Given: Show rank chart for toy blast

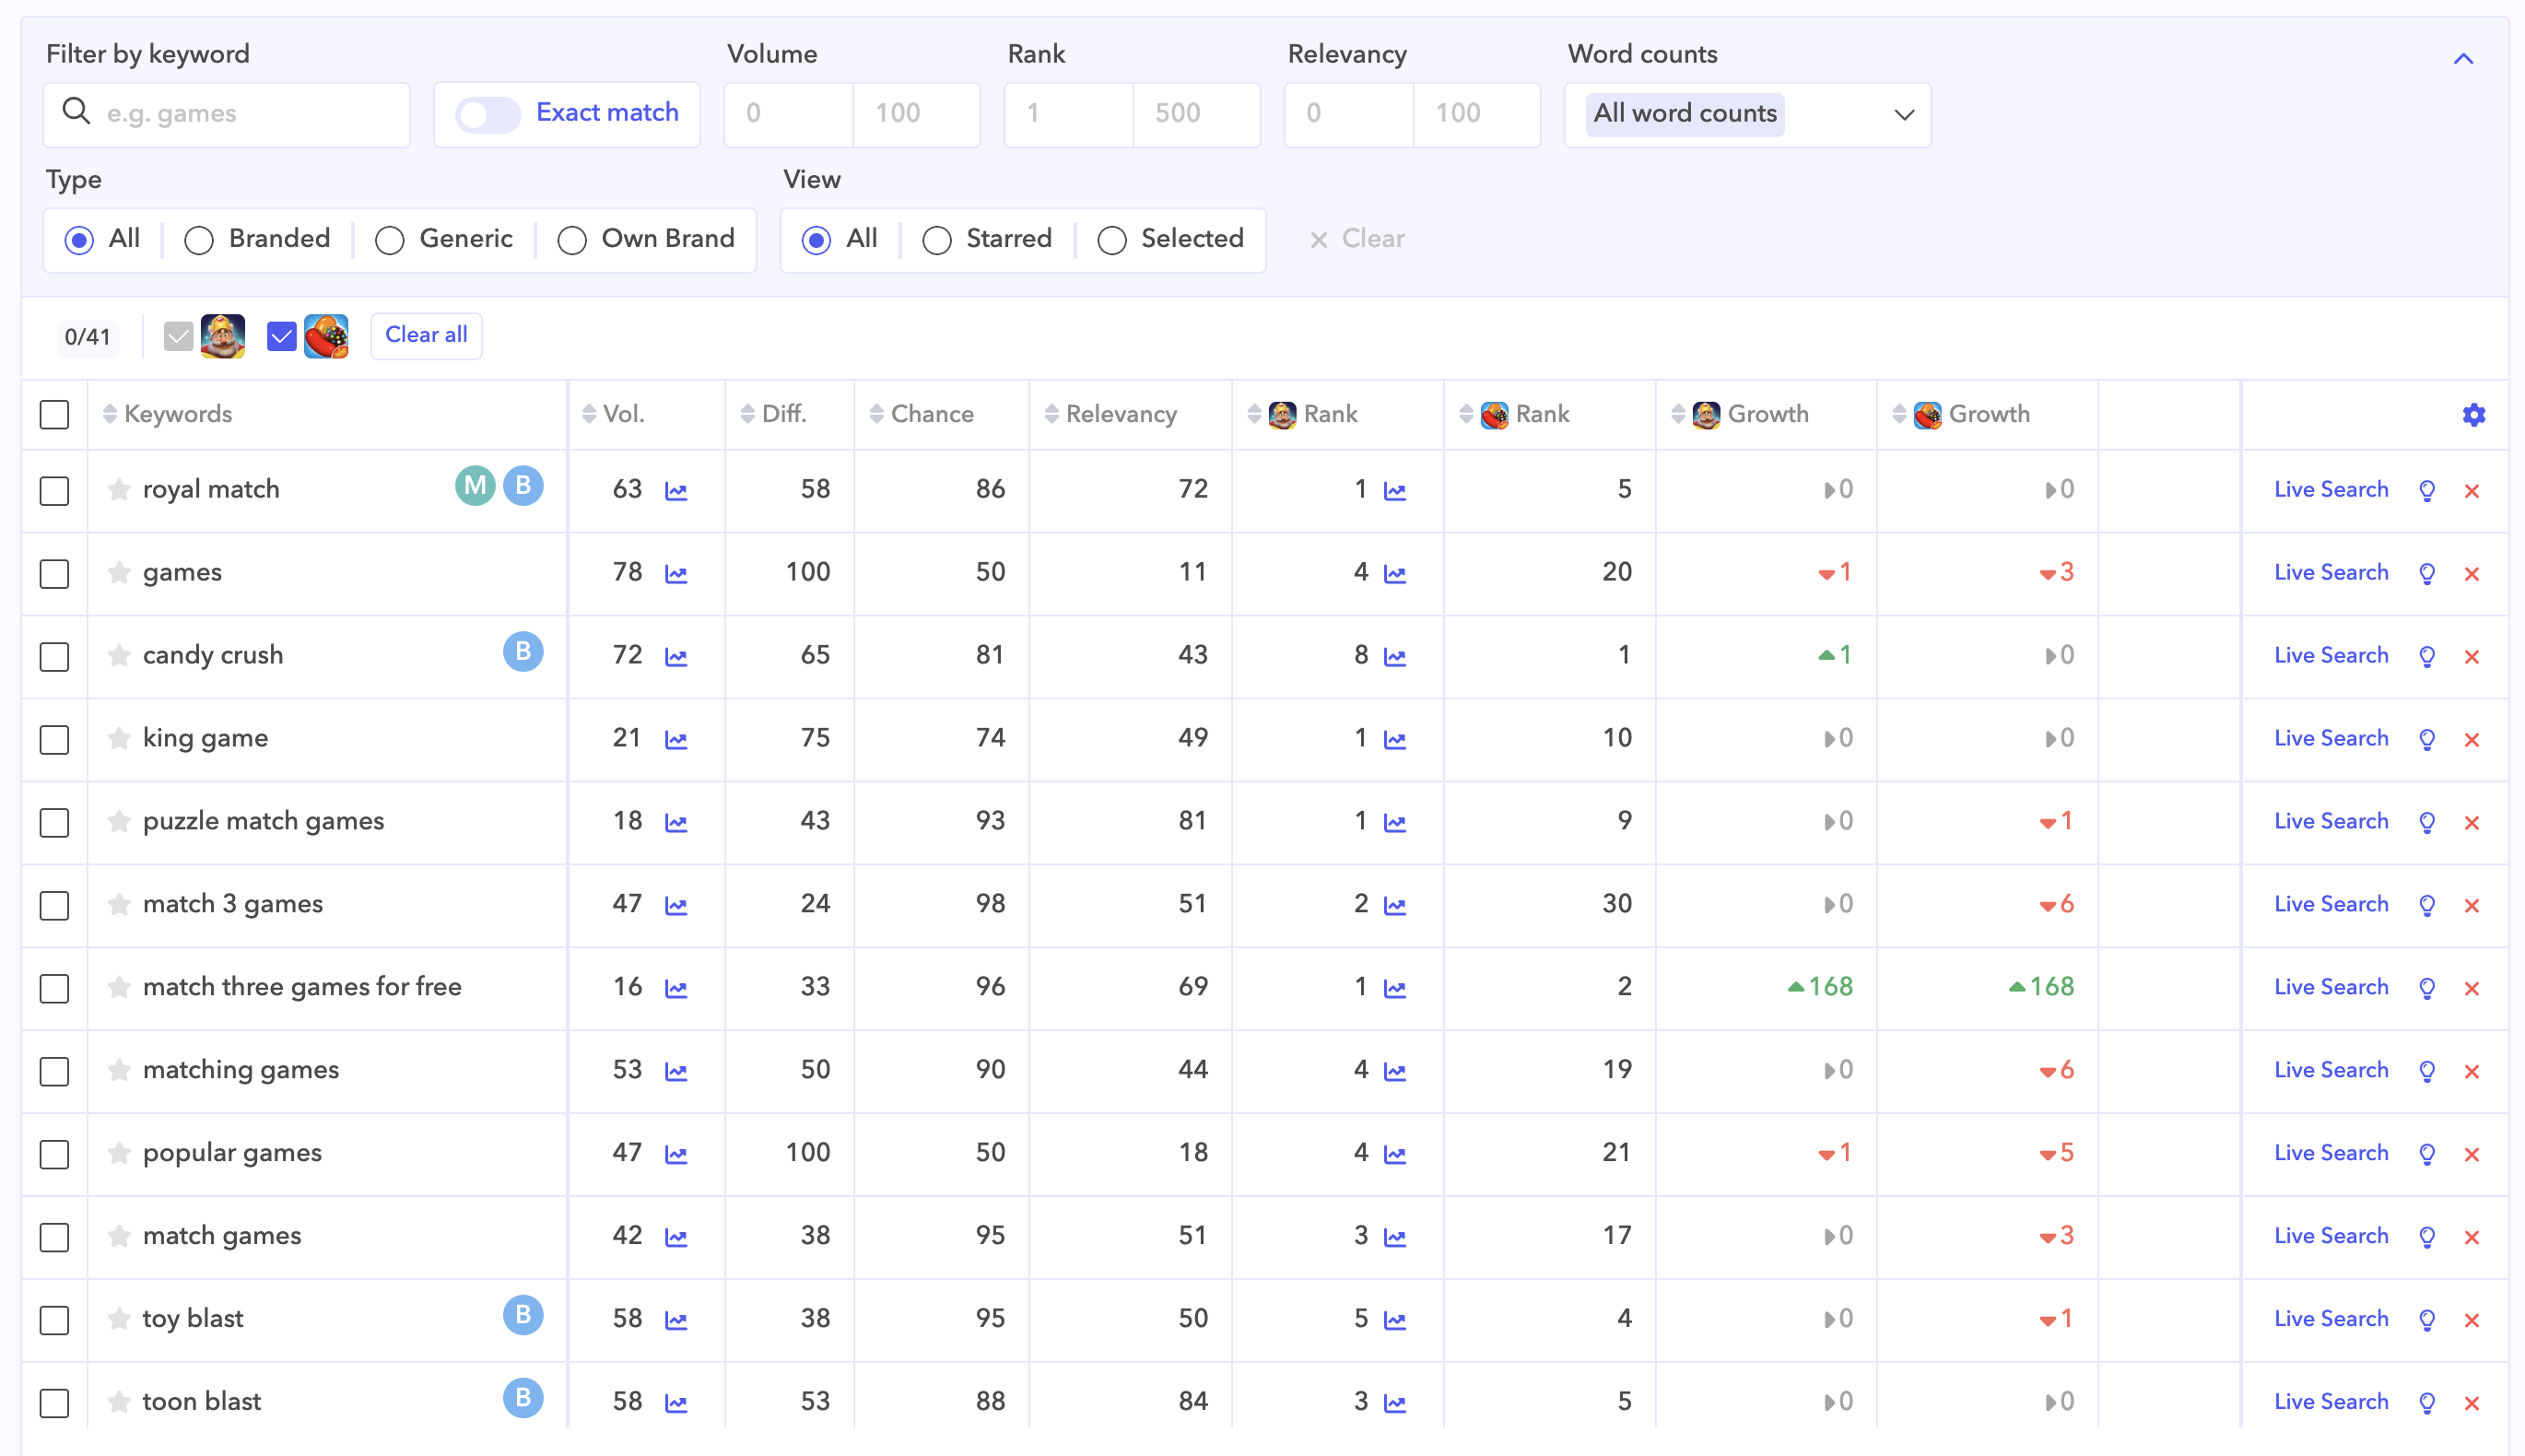Looking at the screenshot, I should point(1395,1321).
